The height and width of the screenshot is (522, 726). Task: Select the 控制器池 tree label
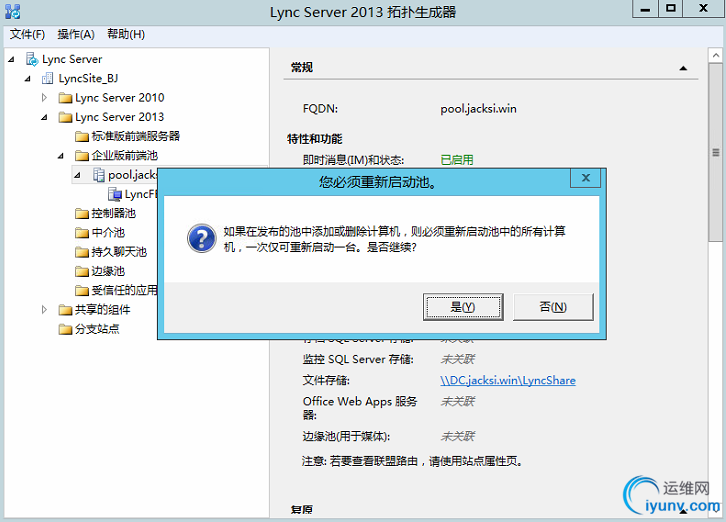pos(113,214)
